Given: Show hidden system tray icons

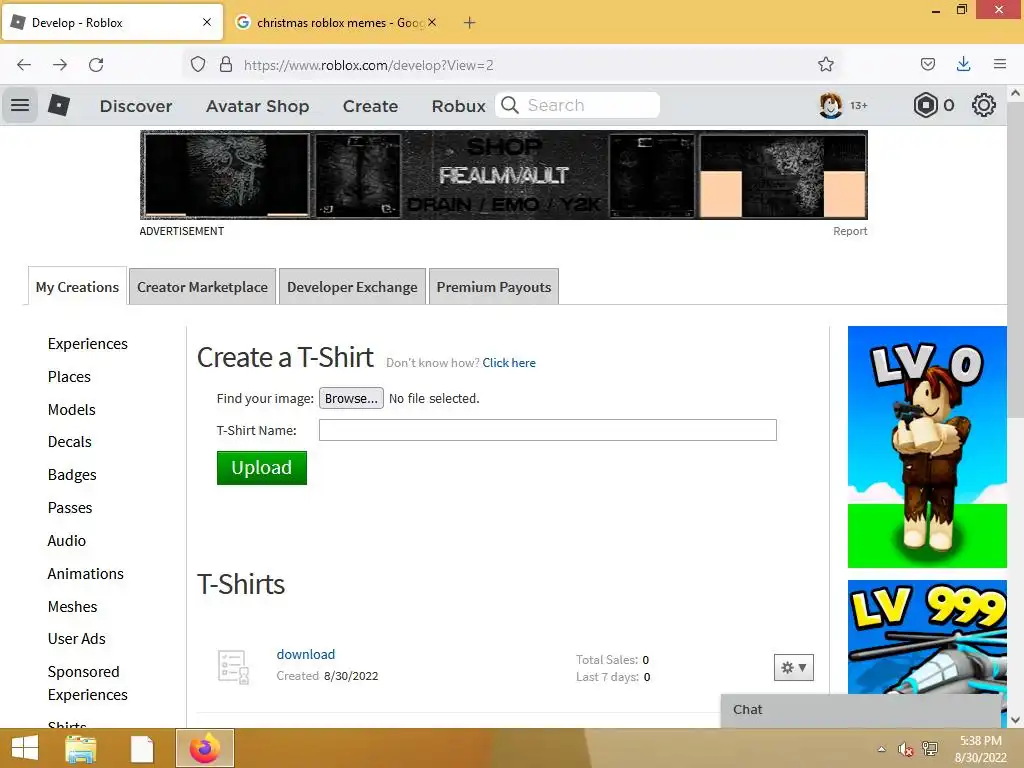Looking at the screenshot, I should [882, 749].
